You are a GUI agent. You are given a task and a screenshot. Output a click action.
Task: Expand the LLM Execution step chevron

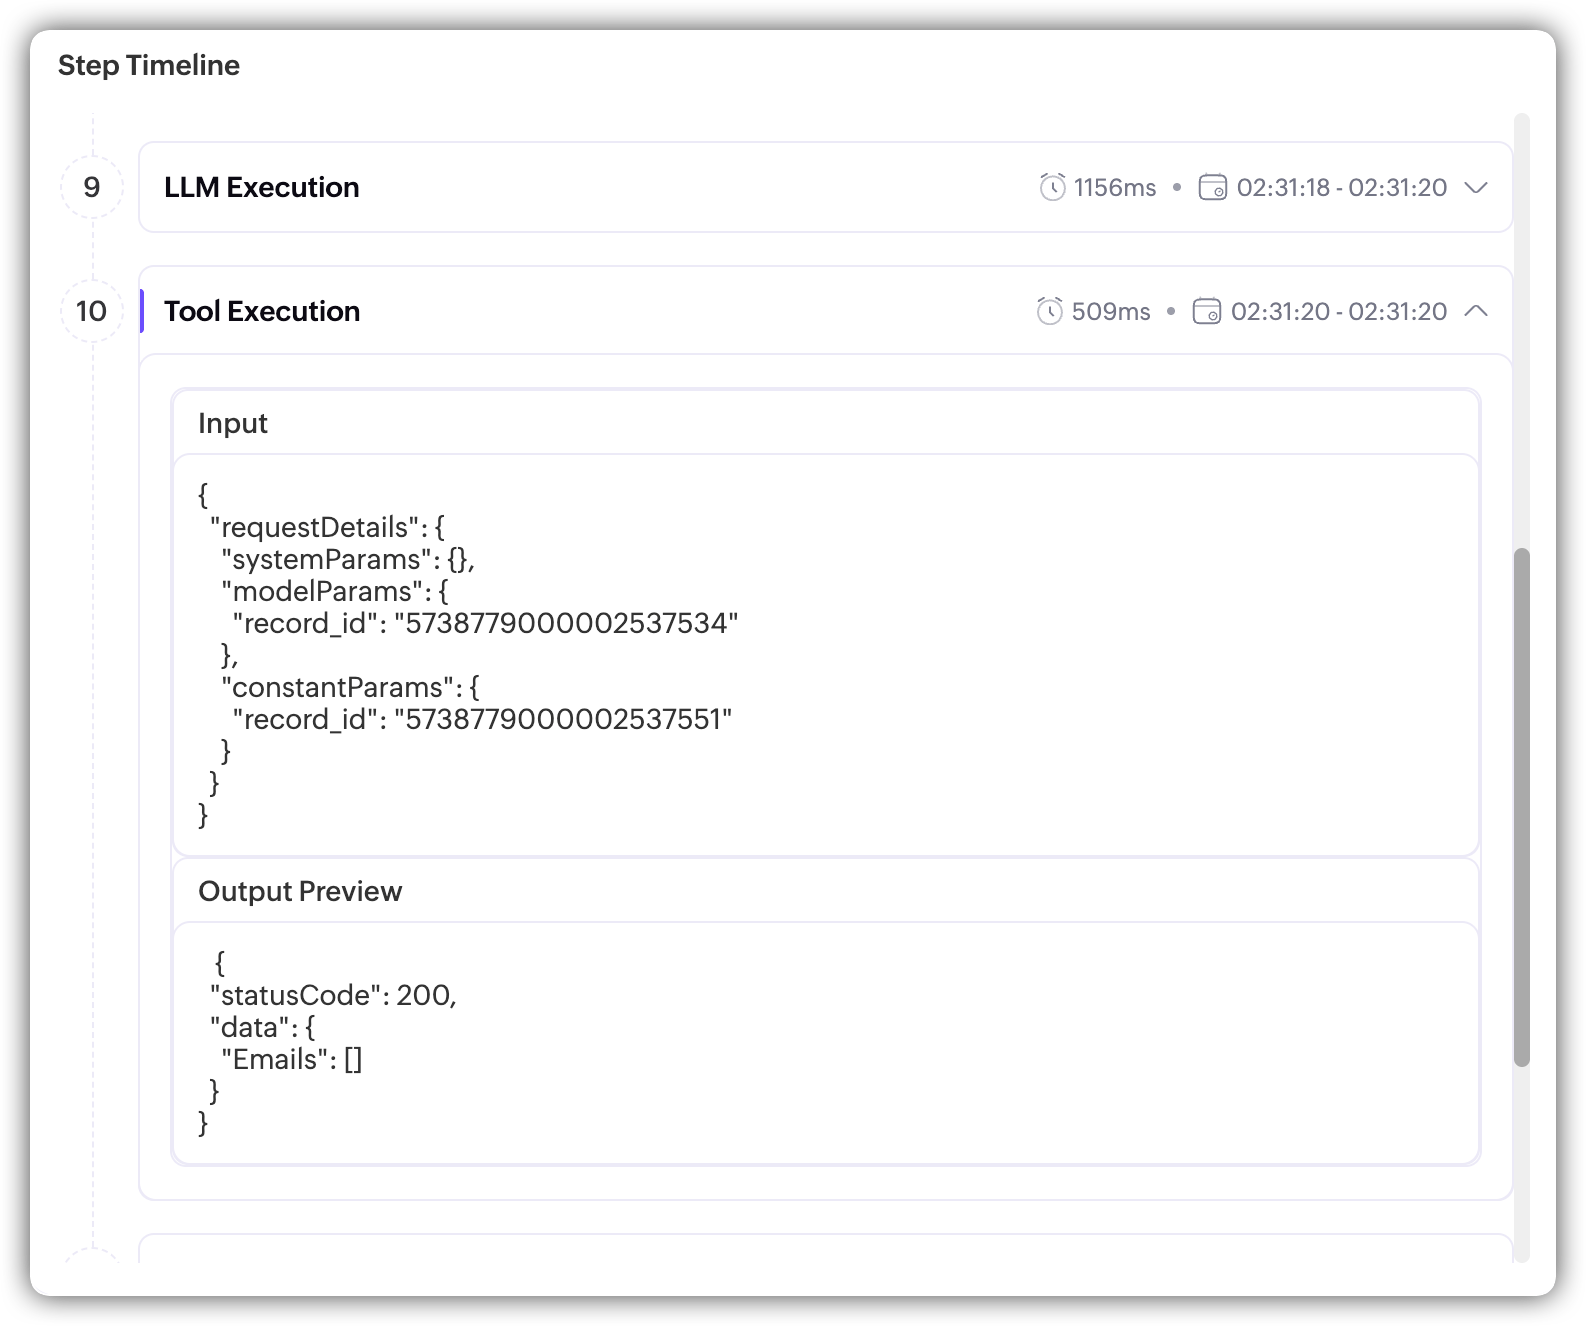1476,187
